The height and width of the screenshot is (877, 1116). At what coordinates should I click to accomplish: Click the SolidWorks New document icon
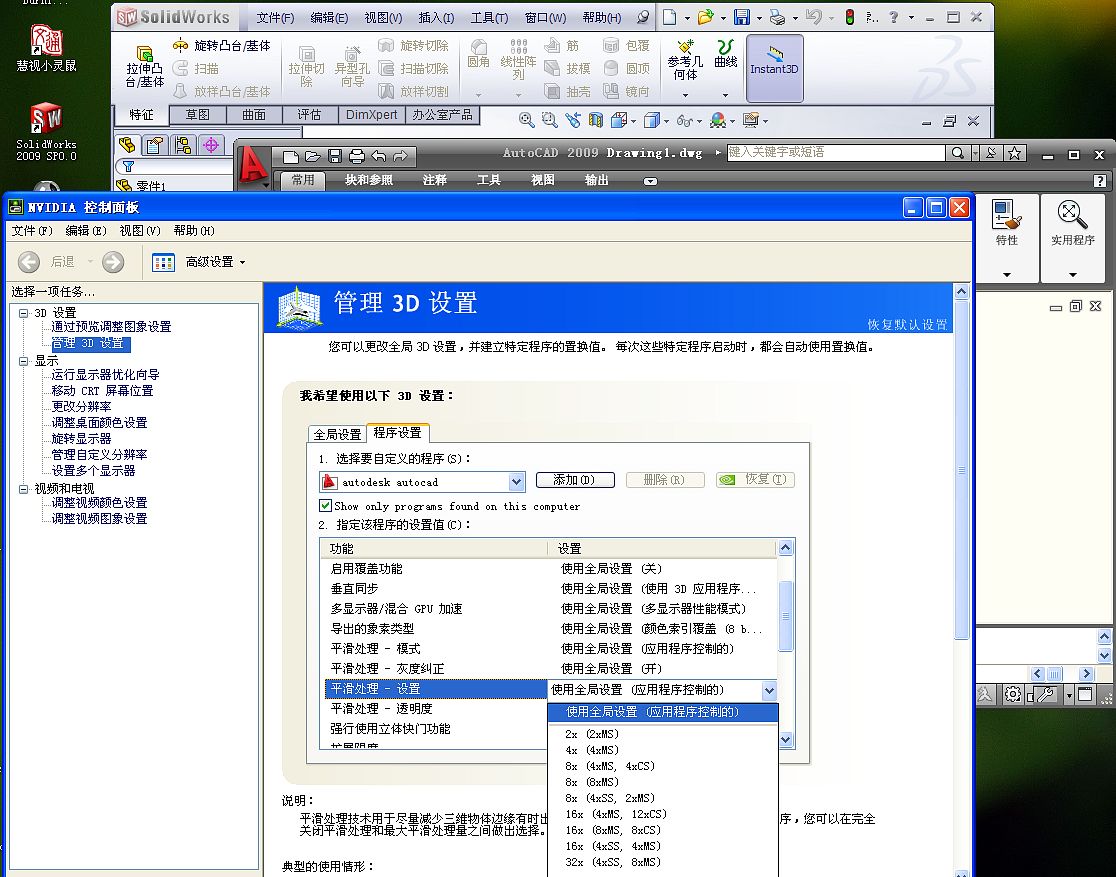[669, 17]
